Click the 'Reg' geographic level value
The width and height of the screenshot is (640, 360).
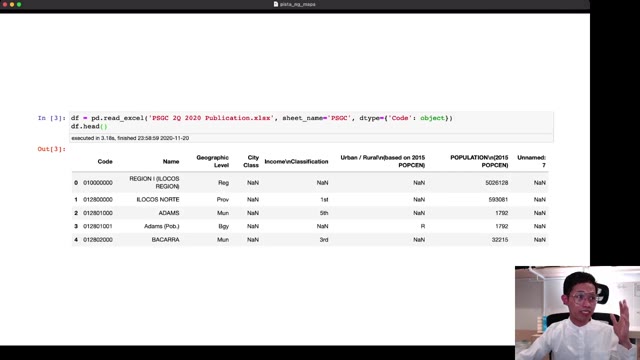[223, 183]
